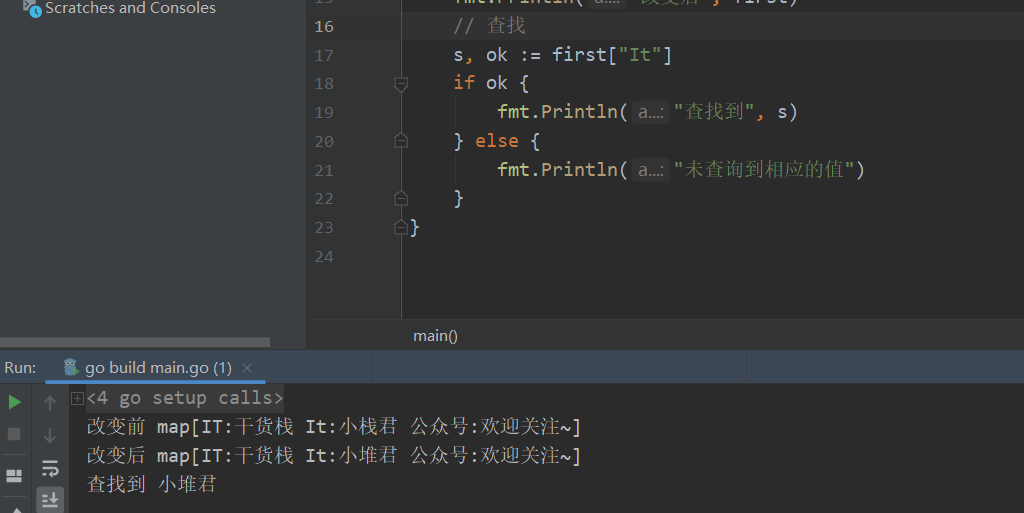Click the "未查询到相应的值" string literal
This screenshot has height=513, width=1024.
pyautogui.click(x=764, y=170)
